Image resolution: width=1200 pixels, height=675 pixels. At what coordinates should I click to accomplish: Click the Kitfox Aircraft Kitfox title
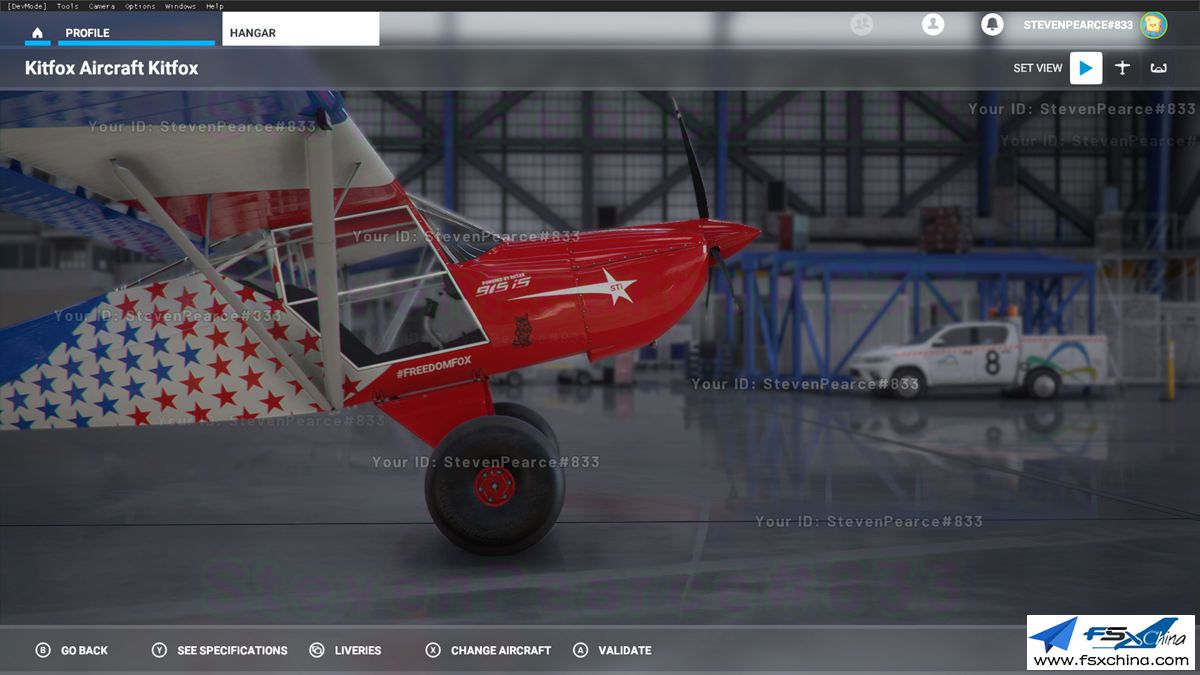point(112,68)
